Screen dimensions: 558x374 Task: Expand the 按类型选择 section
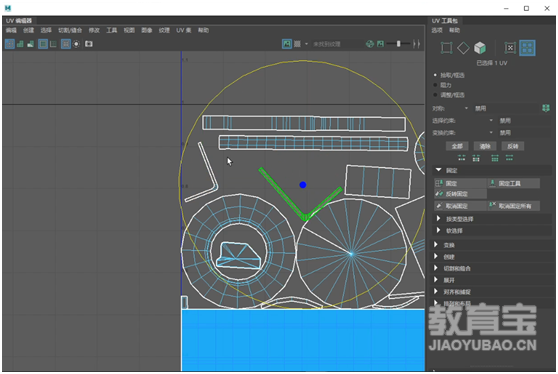tap(438, 218)
